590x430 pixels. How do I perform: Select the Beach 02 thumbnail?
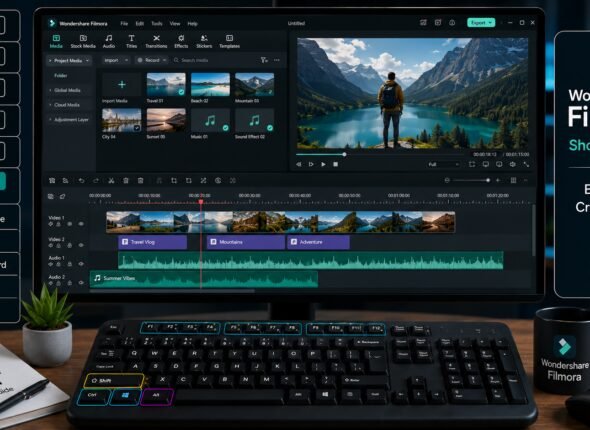[x=210, y=85]
